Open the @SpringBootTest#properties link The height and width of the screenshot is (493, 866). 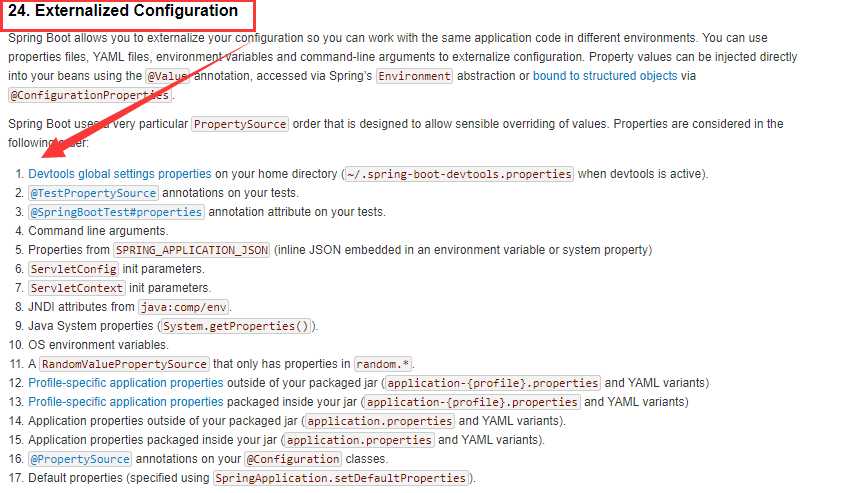click(x=116, y=212)
